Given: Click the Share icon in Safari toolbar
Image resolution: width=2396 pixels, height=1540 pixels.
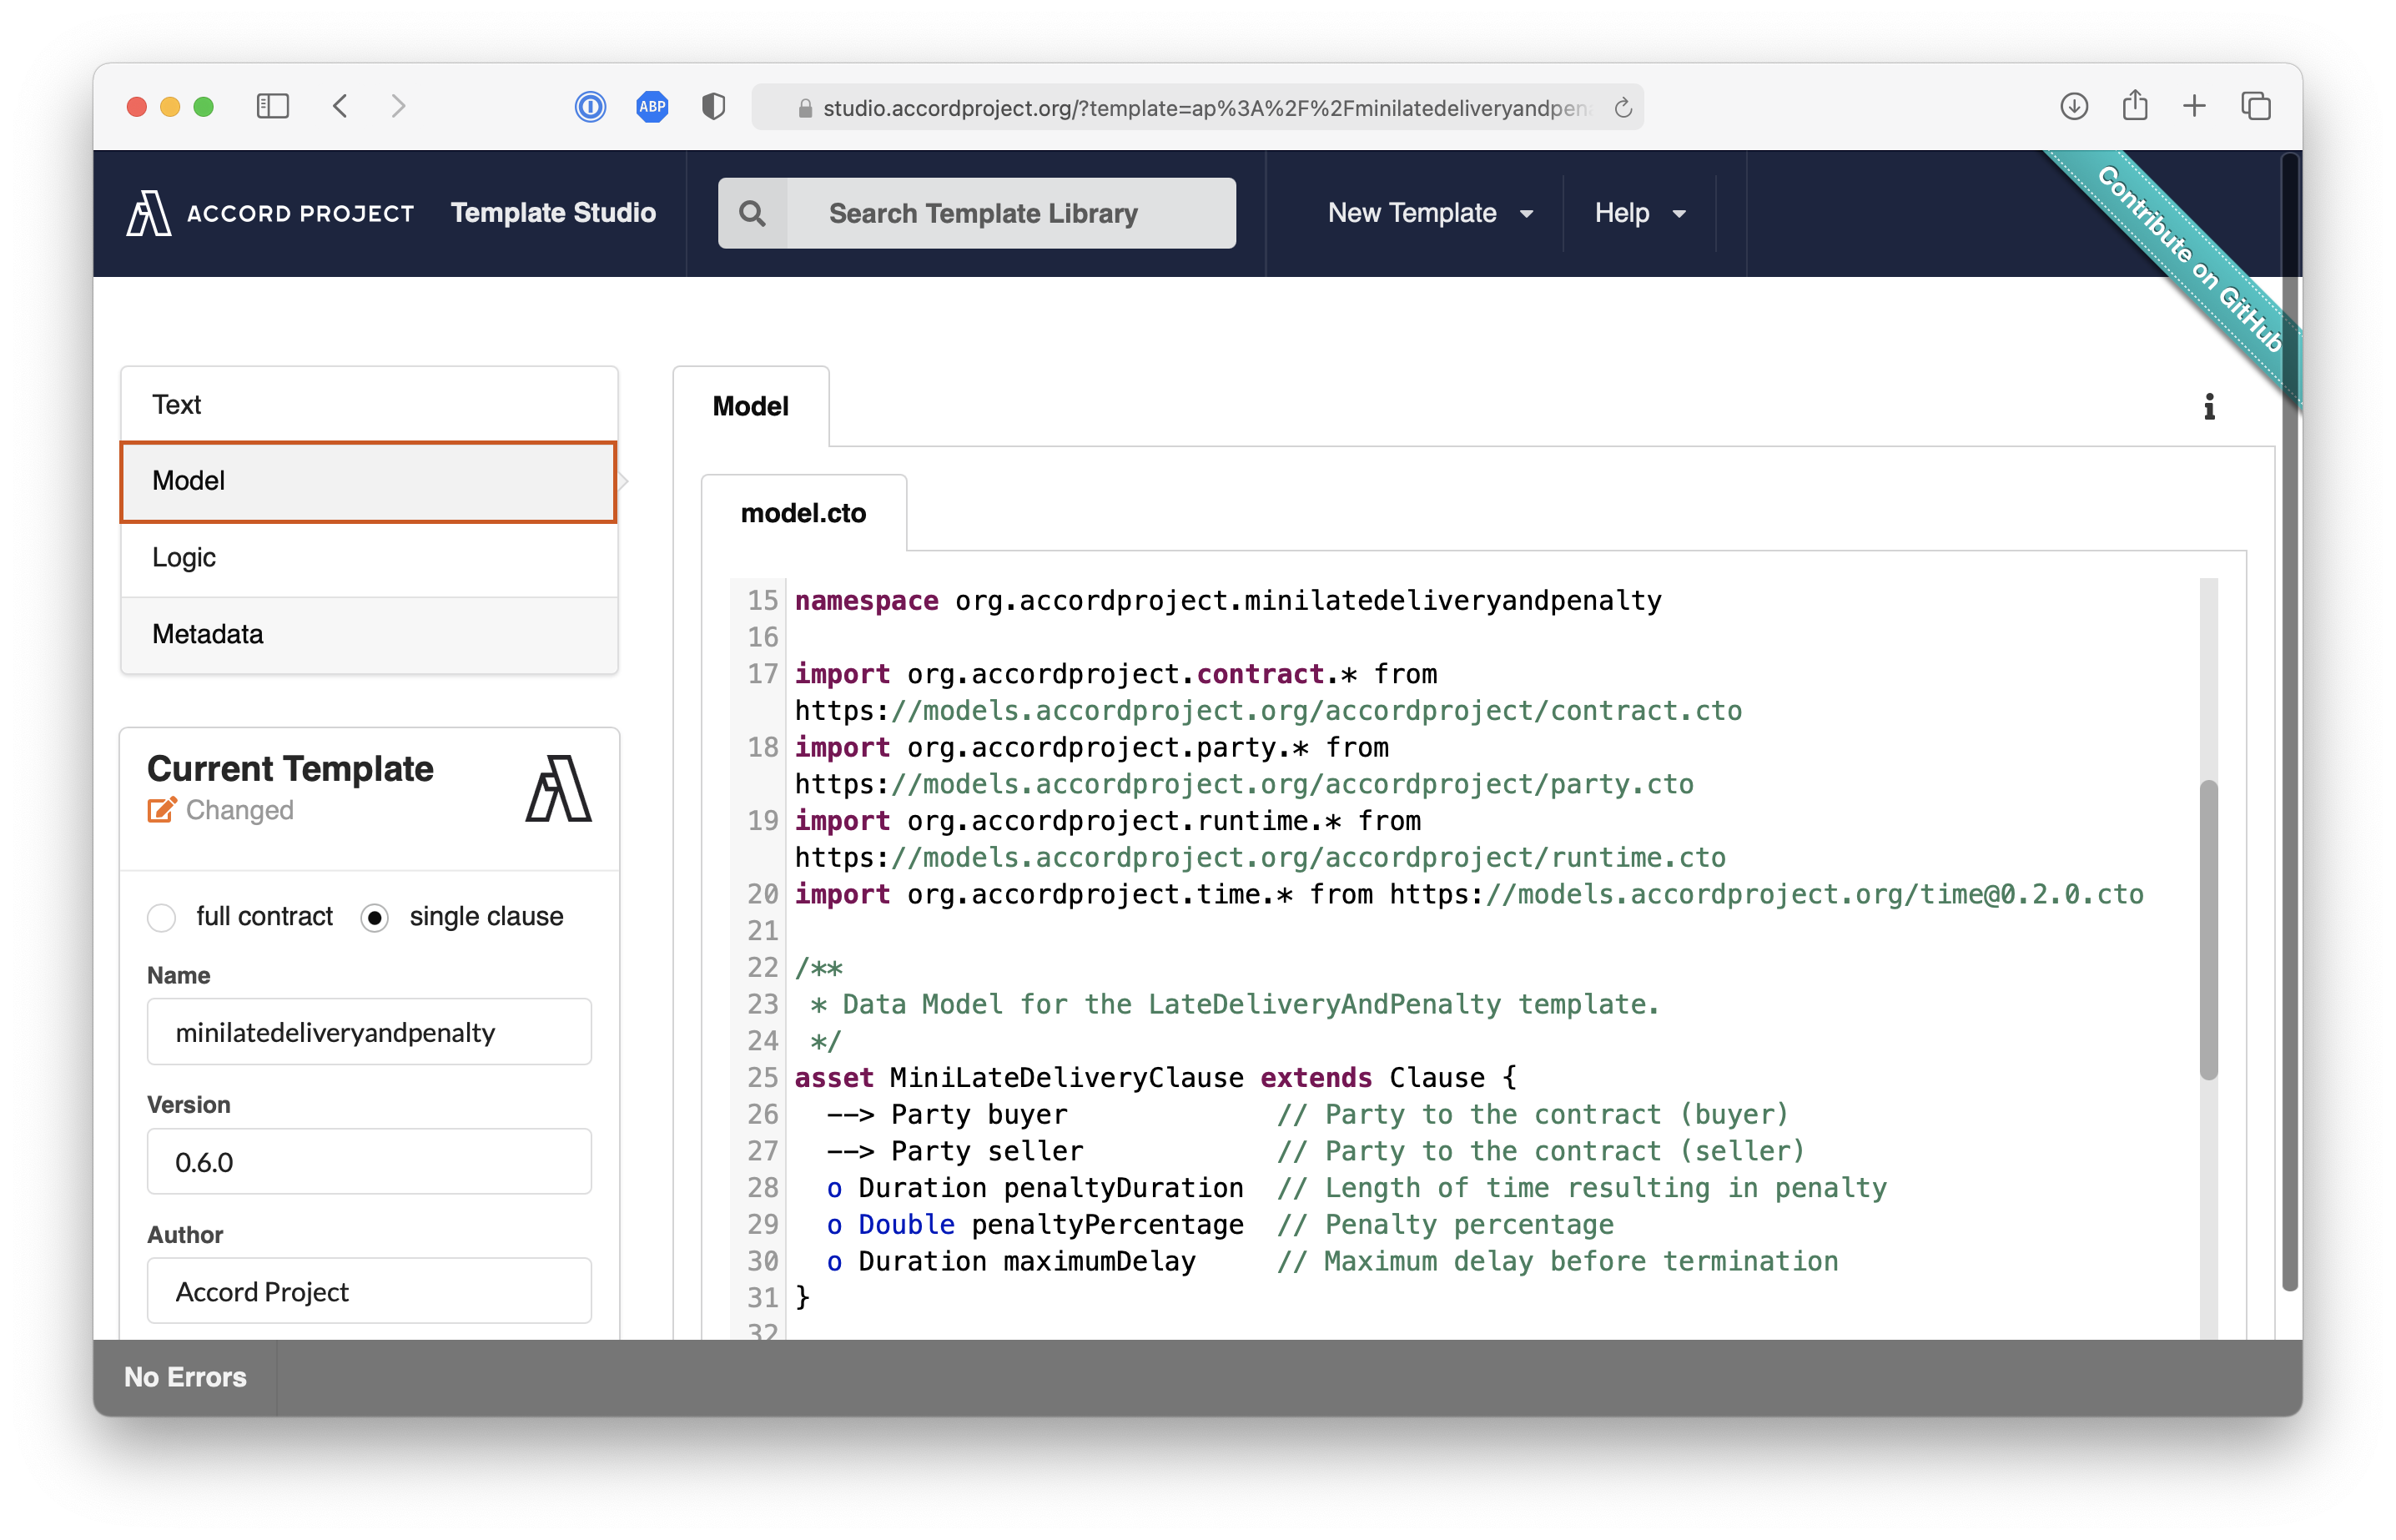Looking at the screenshot, I should [2134, 106].
